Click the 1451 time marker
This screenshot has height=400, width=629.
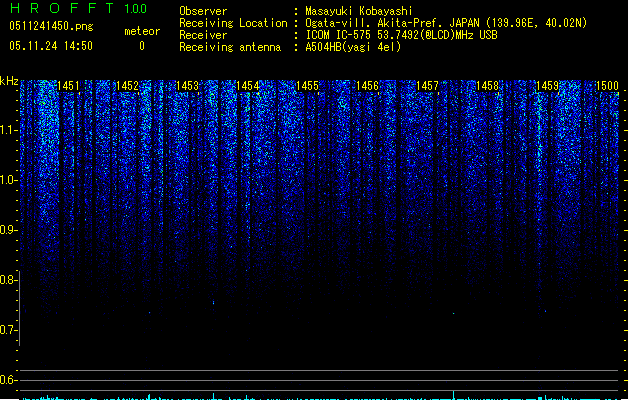[x=68, y=86]
